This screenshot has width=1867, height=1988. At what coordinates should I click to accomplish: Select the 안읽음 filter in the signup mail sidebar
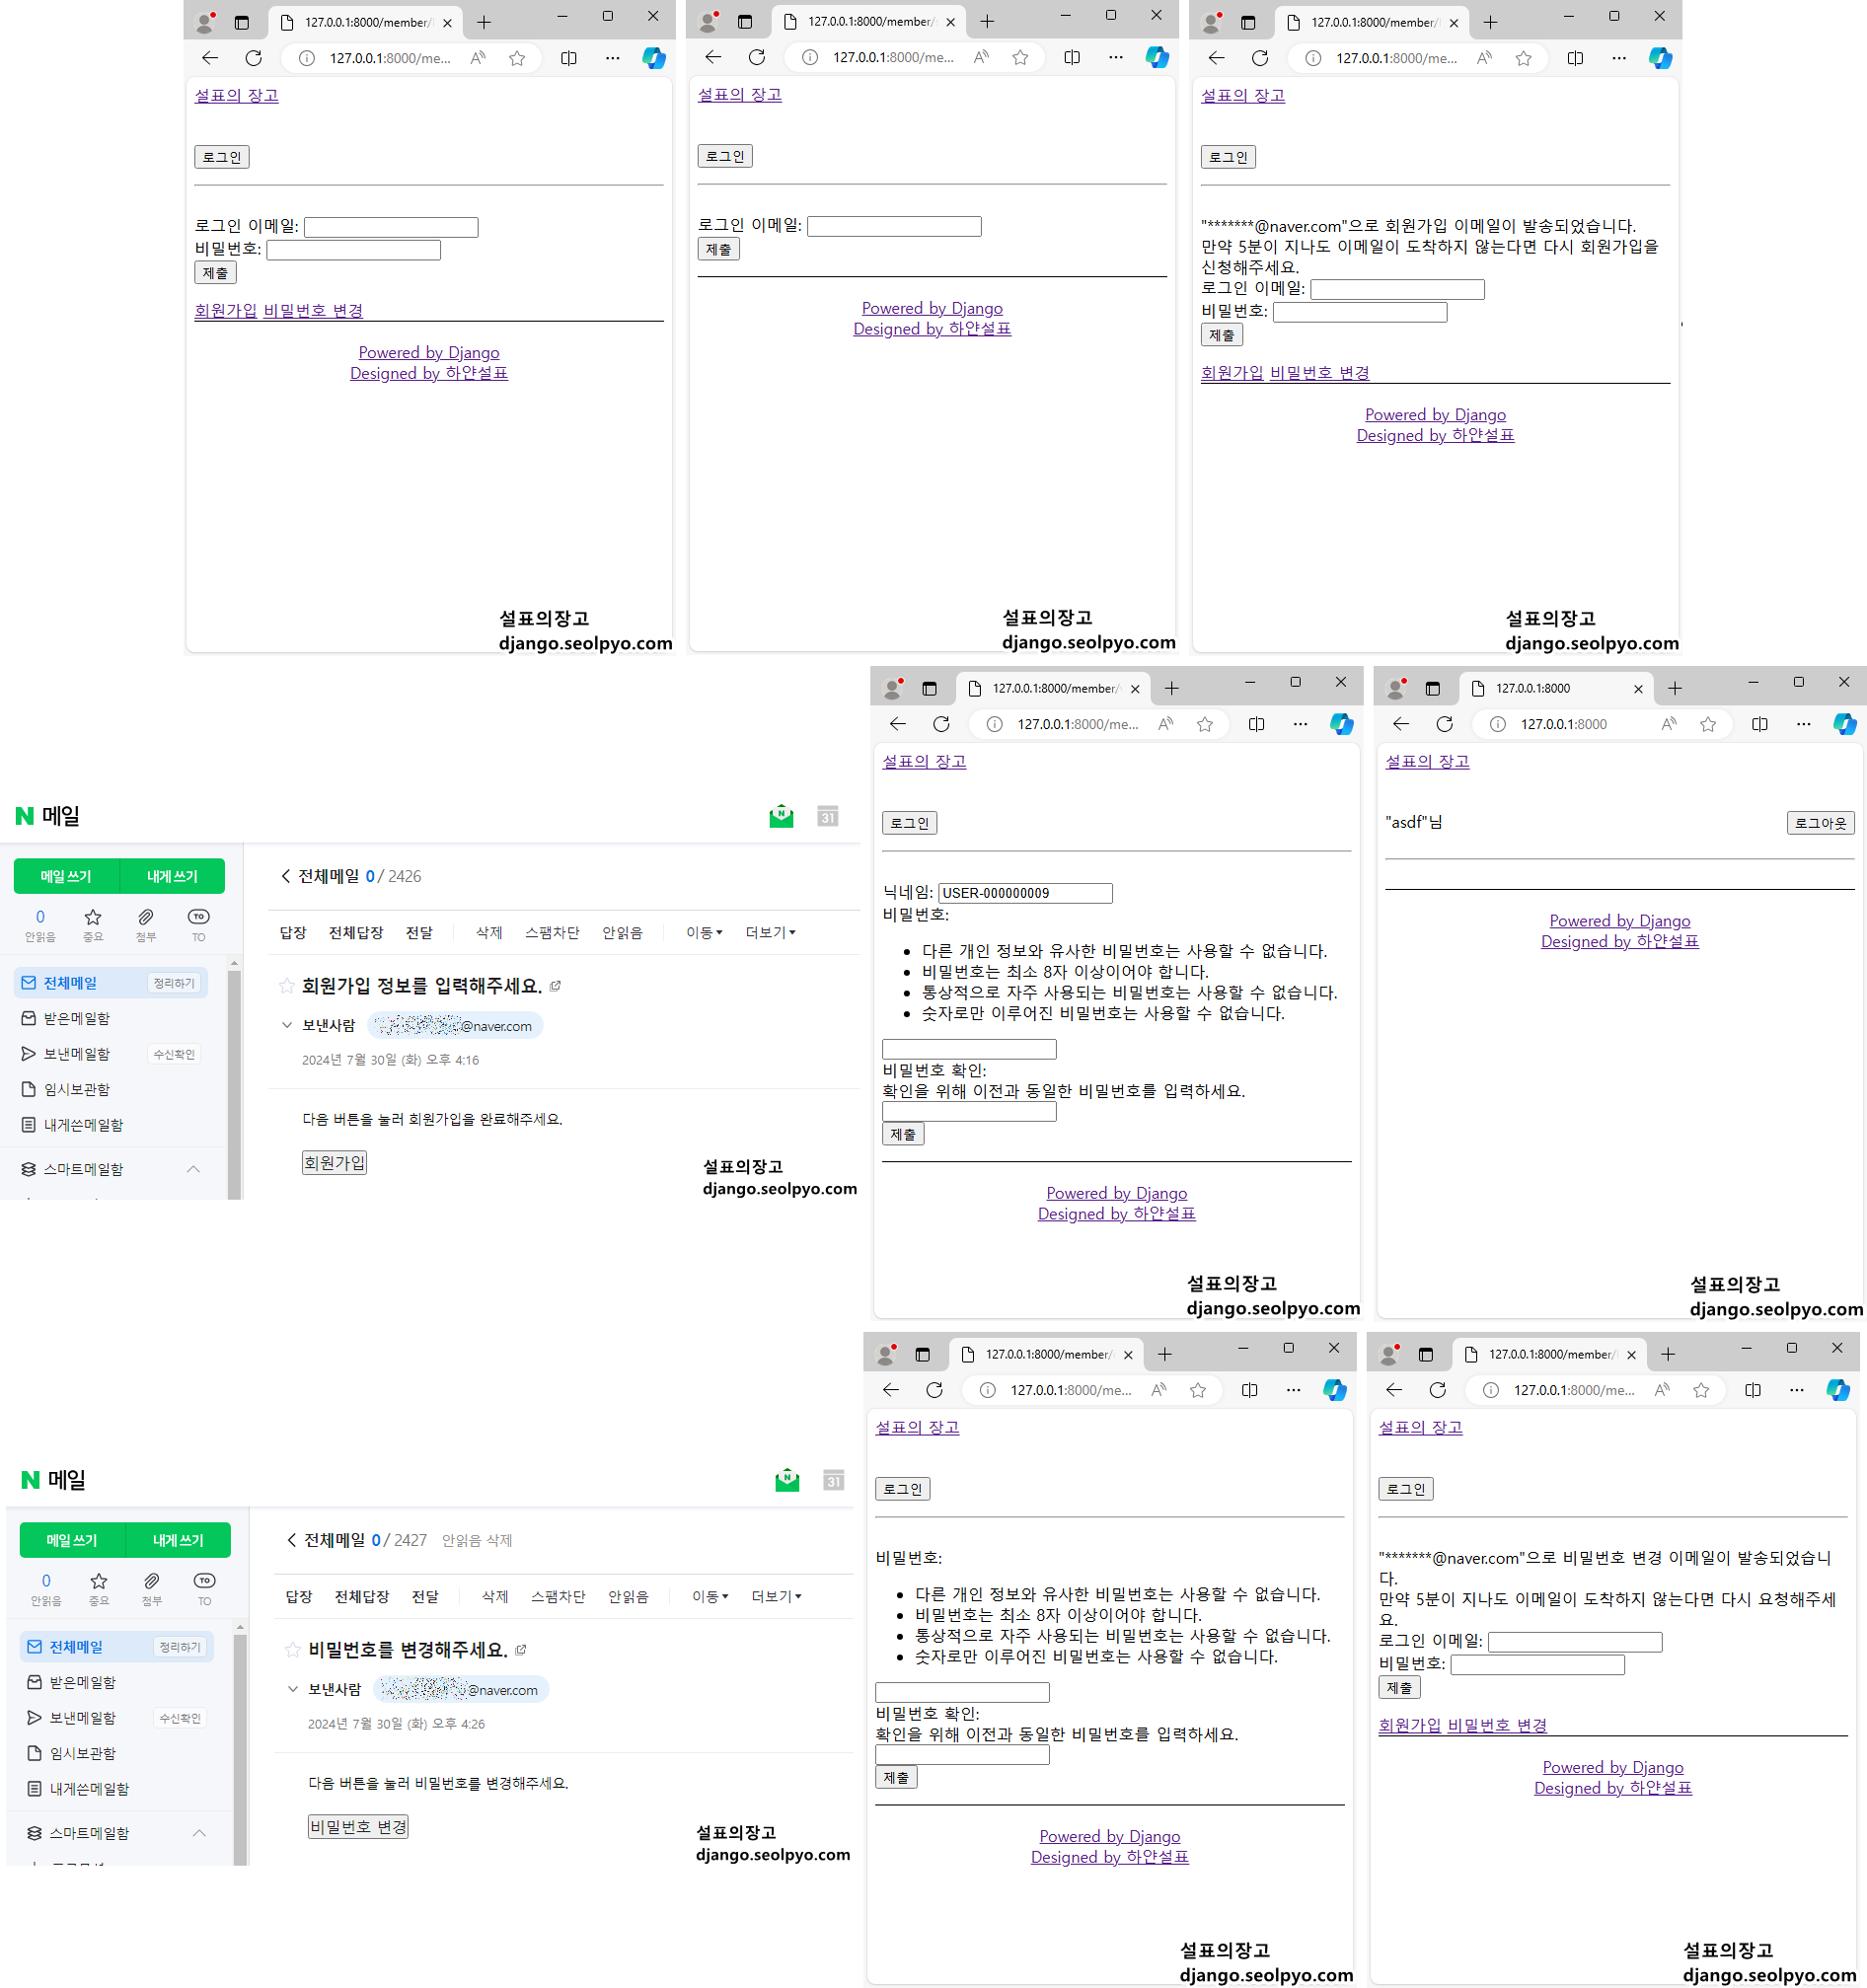click(x=40, y=925)
